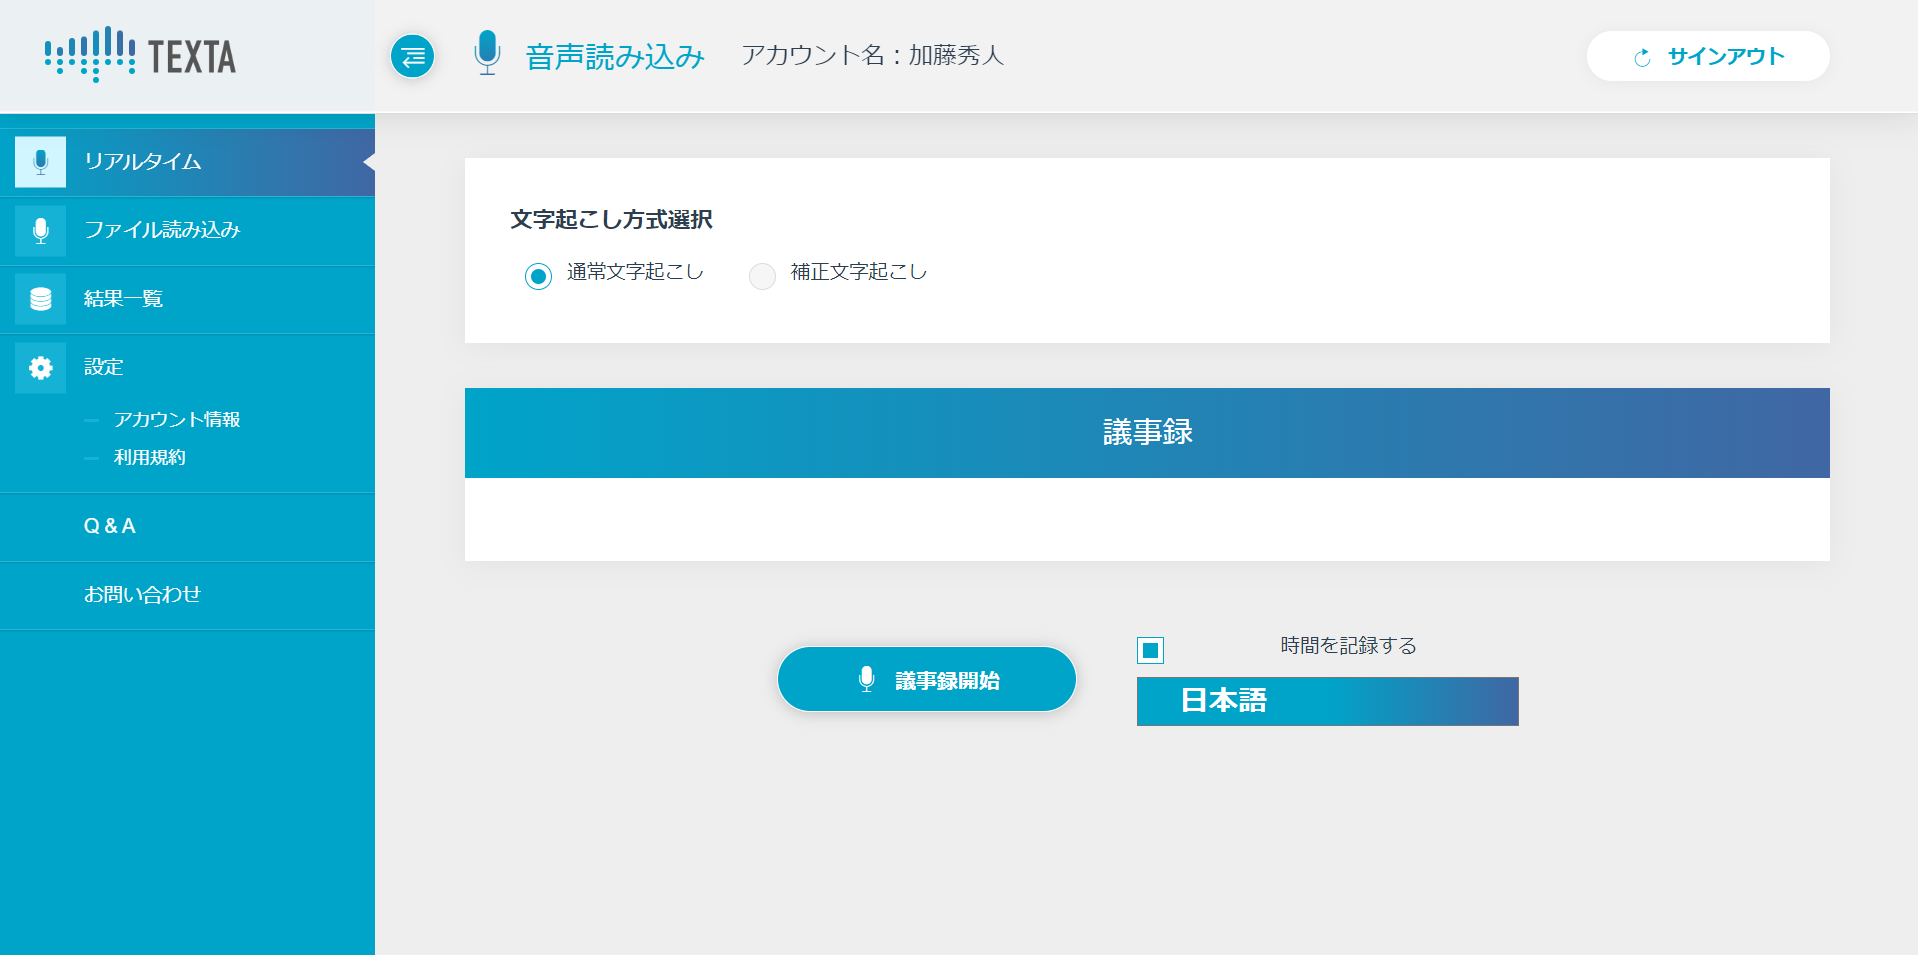Open リアルタイム in the sidebar
The height and width of the screenshot is (955, 1918).
tap(187, 162)
